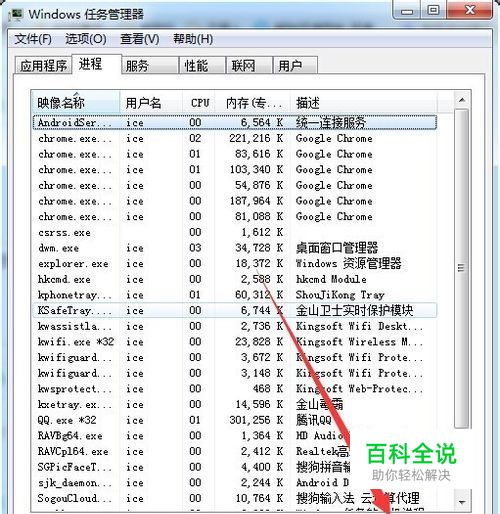
Task: Sort by 描述 column header
Action: pos(363,103)
